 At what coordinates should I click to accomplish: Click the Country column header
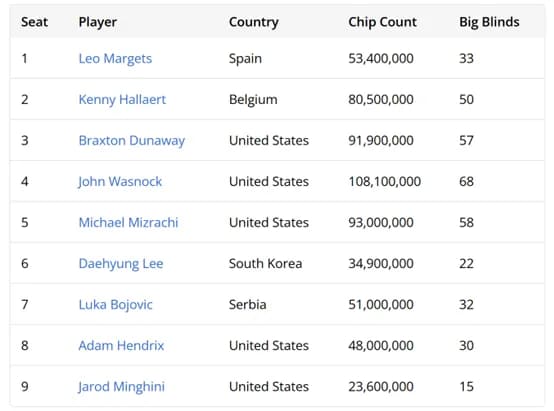coord(254,22)
